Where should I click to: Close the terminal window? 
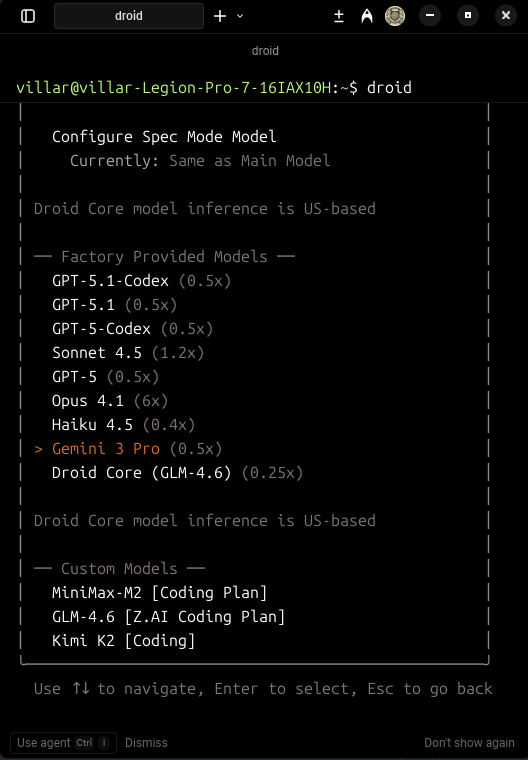(x=506, y=16)
